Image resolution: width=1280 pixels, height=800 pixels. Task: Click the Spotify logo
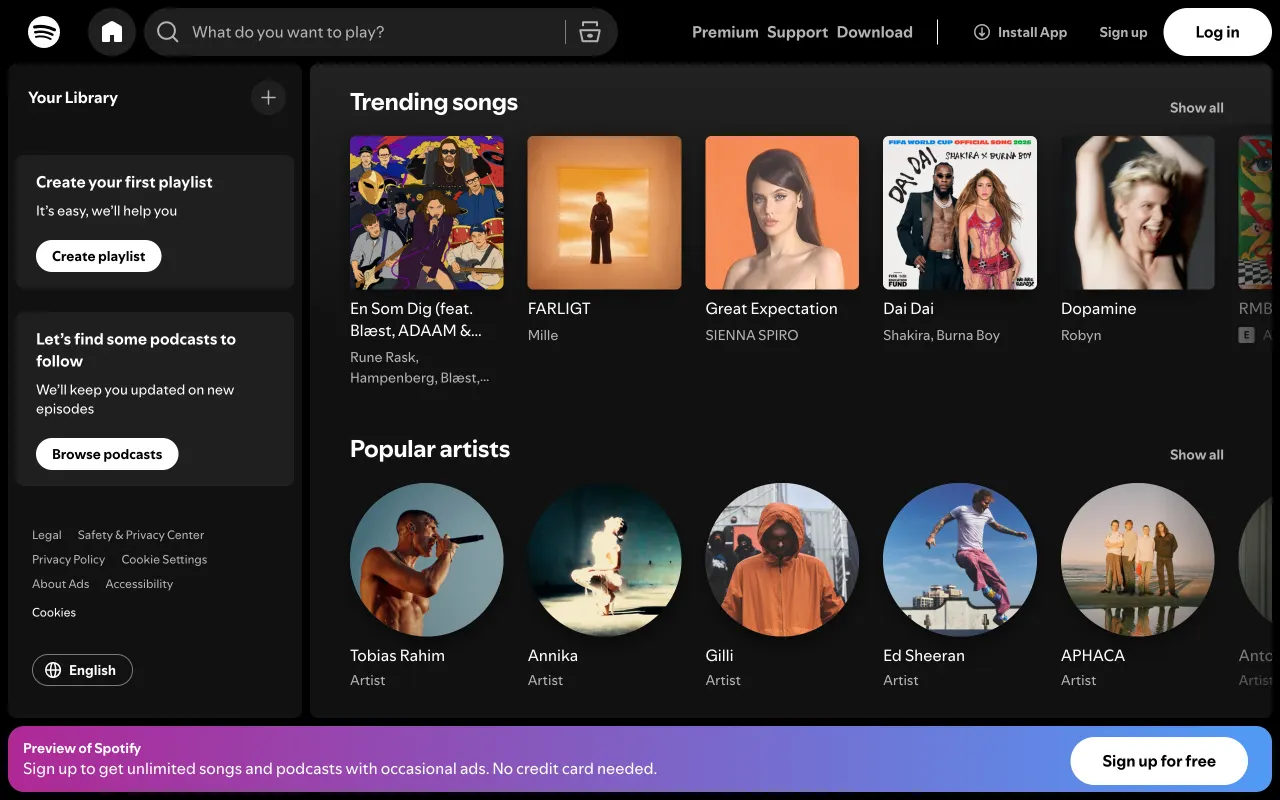click(x=44, y=32)
